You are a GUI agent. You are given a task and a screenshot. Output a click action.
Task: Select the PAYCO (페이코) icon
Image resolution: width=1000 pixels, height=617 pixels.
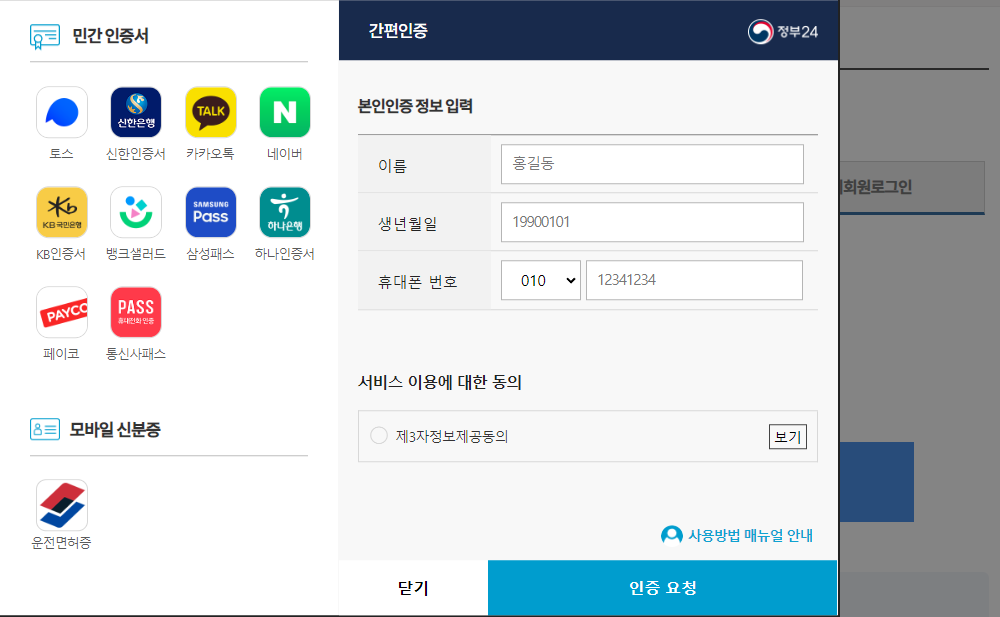62,312
